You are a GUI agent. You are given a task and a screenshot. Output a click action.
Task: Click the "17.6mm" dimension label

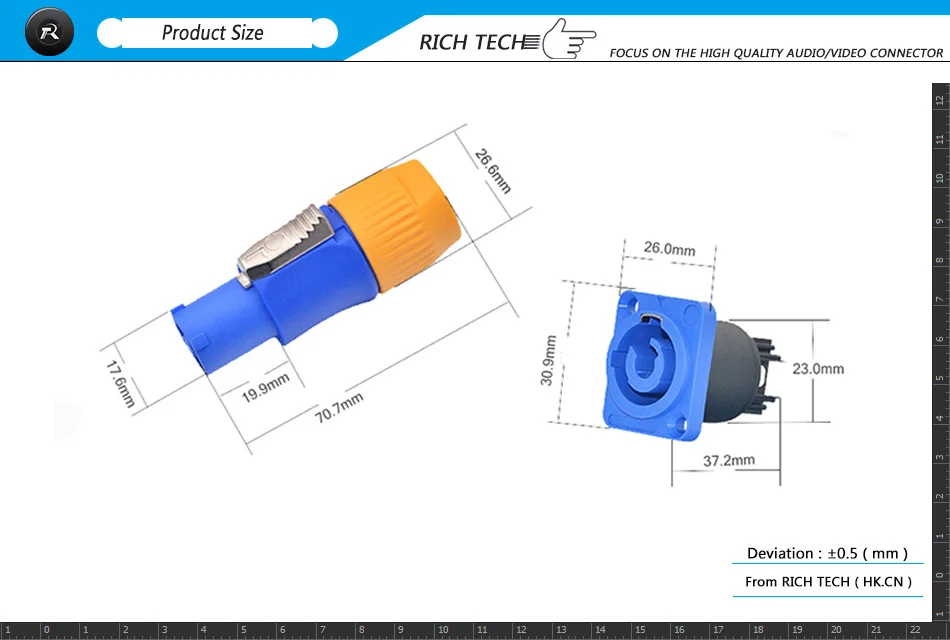(120, 384)
